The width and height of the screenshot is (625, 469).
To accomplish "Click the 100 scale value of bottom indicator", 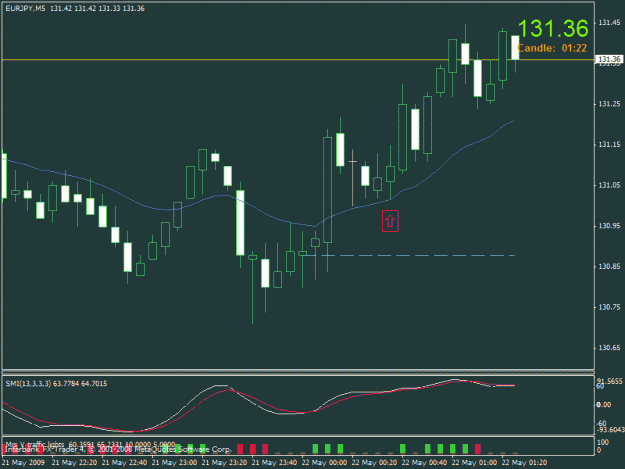I will [603, 442].
